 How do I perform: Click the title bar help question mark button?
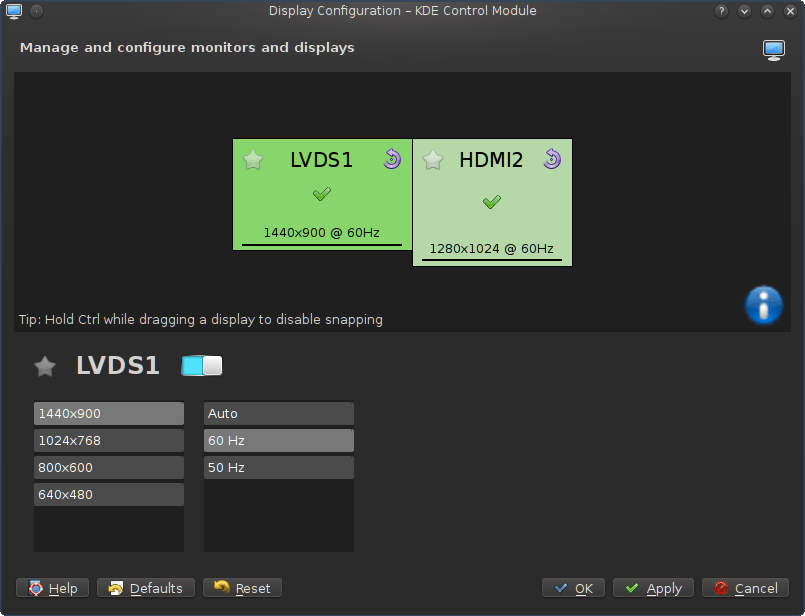click(721, 11)
